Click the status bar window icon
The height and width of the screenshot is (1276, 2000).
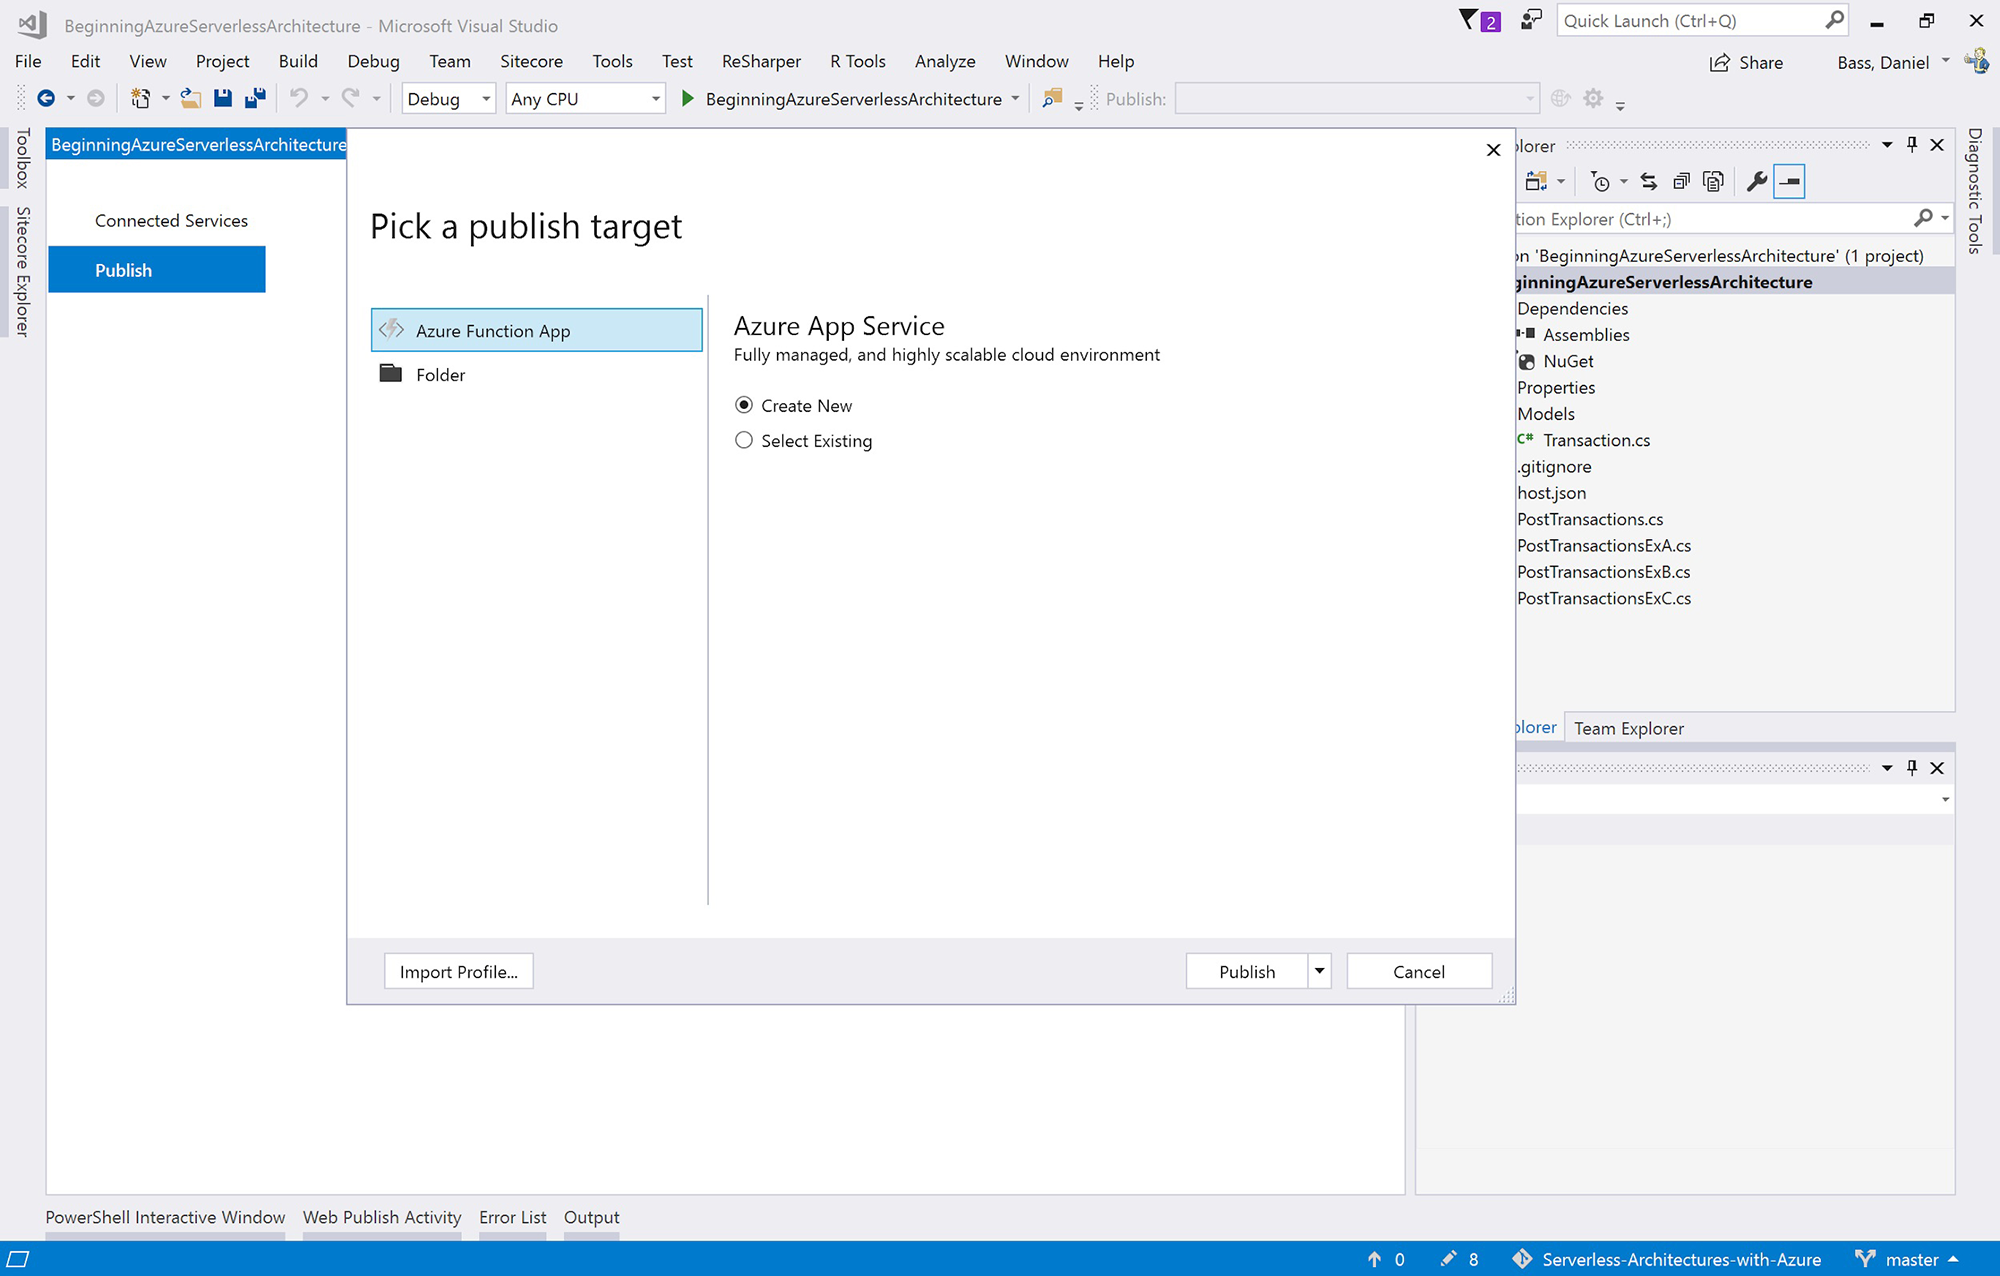point(18,1259)
